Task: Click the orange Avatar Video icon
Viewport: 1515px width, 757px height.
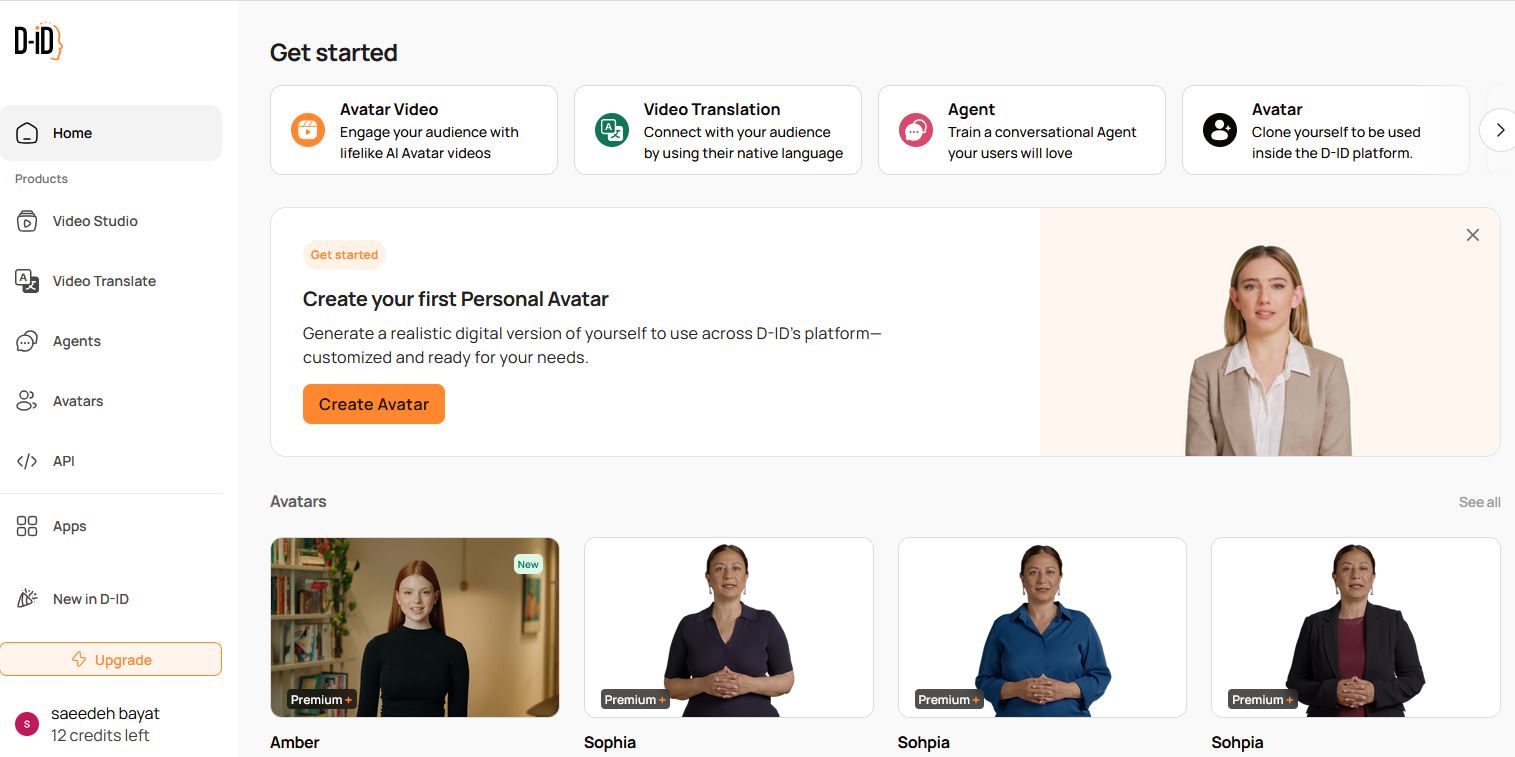Action: [x=308, y=130]
